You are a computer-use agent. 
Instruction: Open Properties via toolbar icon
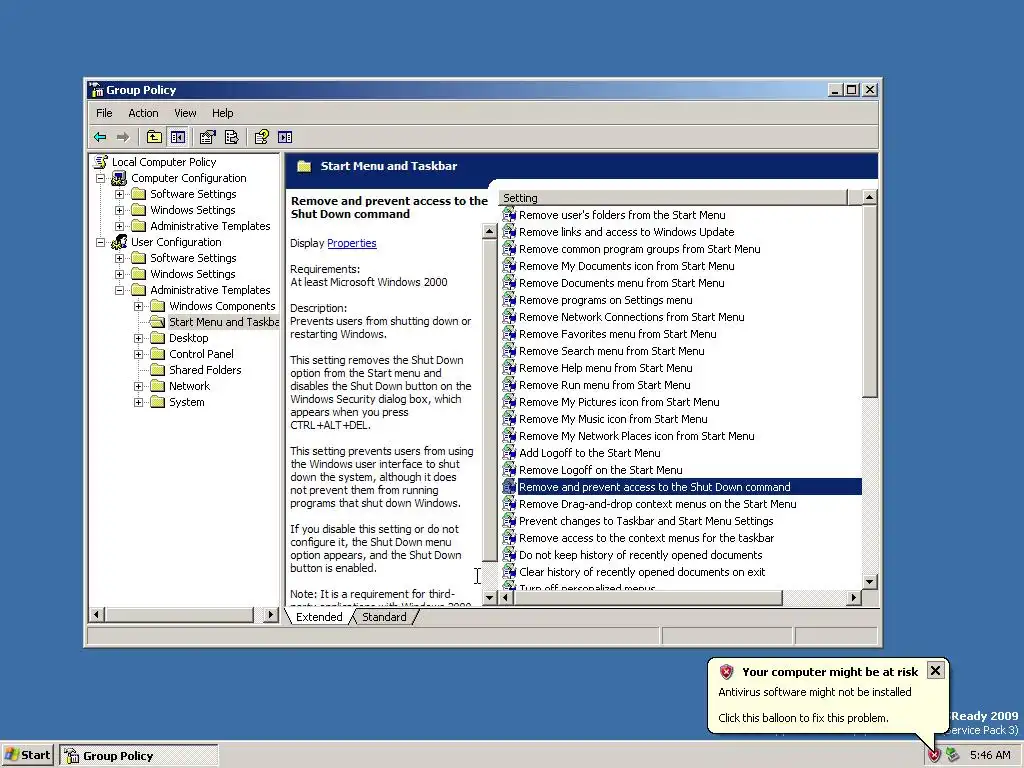208,137
